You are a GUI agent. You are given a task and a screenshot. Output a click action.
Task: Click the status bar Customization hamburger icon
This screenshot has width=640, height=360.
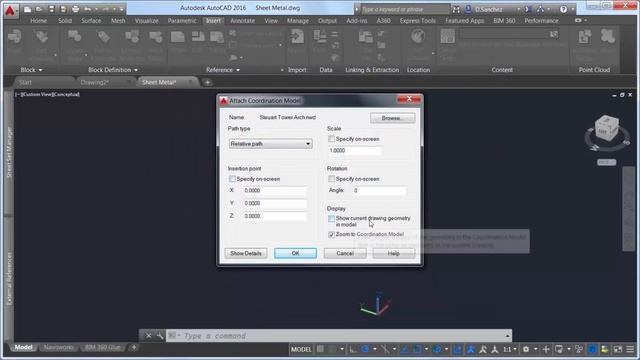[x=631, y=349]
